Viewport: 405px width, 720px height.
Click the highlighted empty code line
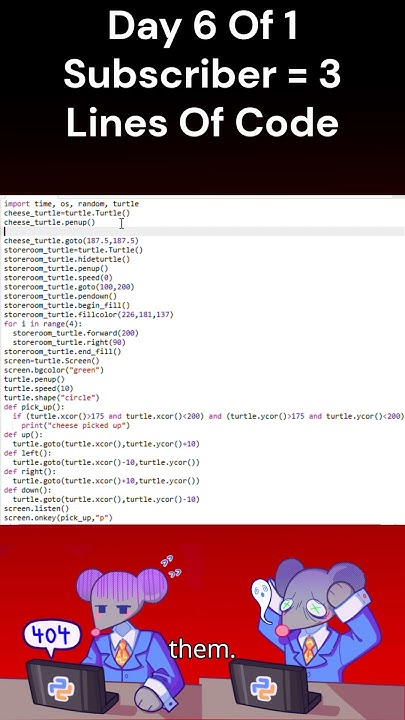(x=204, y=231)
